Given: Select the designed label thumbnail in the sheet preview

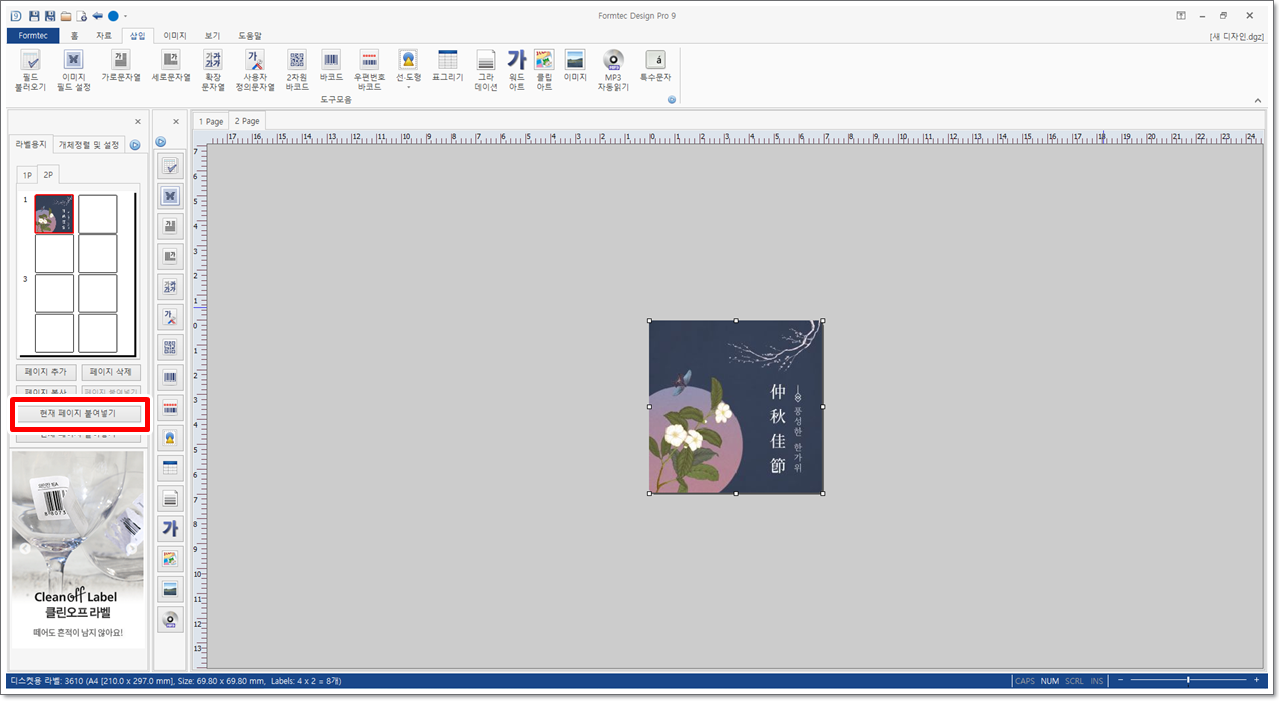Looking at the screenshot, I should point(54,214).
